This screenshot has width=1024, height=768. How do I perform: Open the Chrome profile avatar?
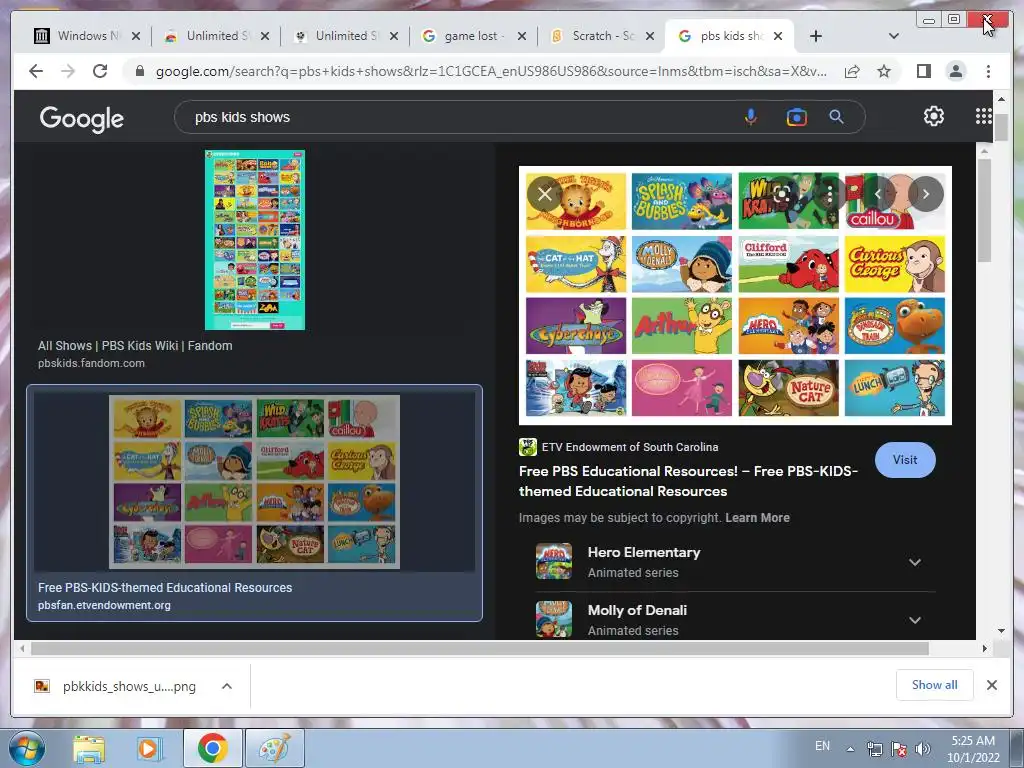[955, 71]
